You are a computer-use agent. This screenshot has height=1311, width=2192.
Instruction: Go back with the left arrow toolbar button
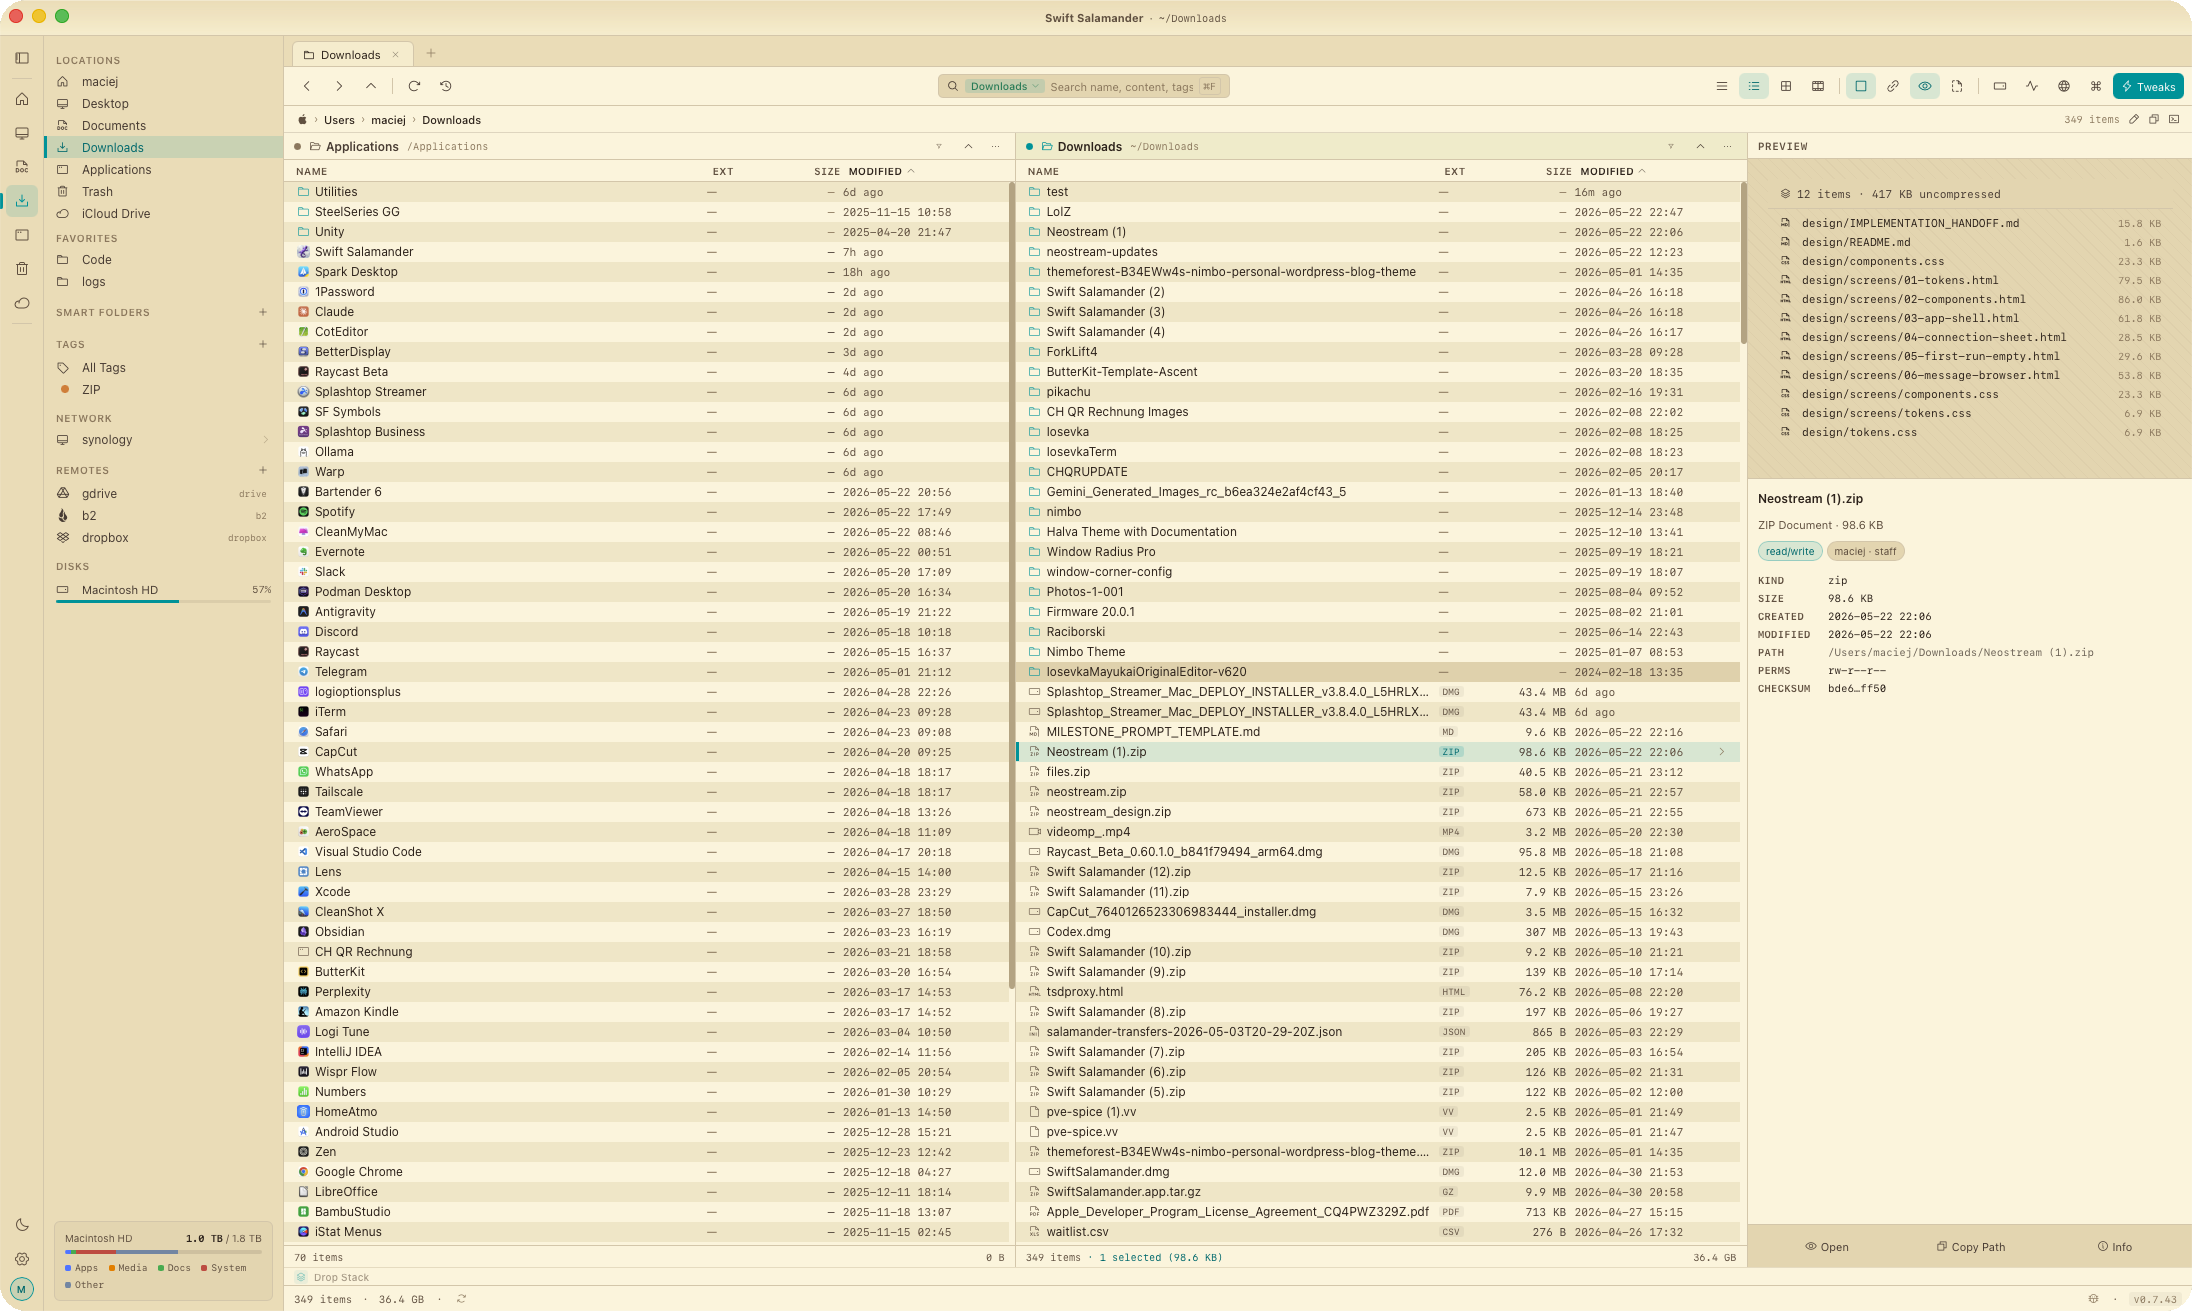(x=307, y=86)
